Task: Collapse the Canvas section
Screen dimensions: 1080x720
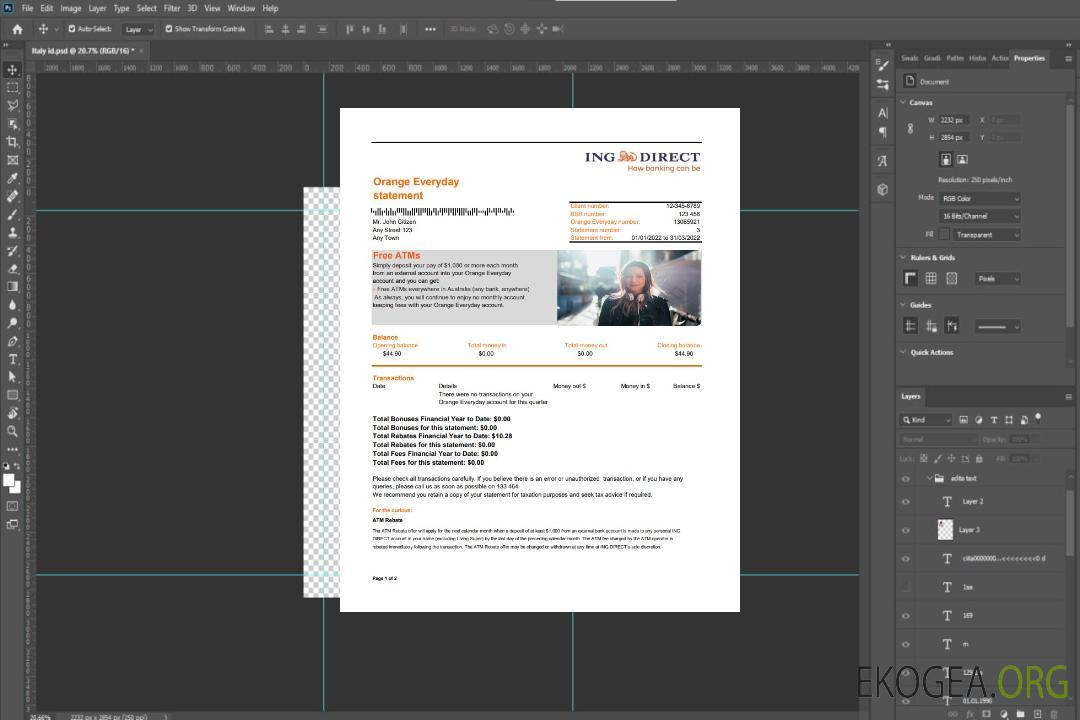Action: (903, 103)
